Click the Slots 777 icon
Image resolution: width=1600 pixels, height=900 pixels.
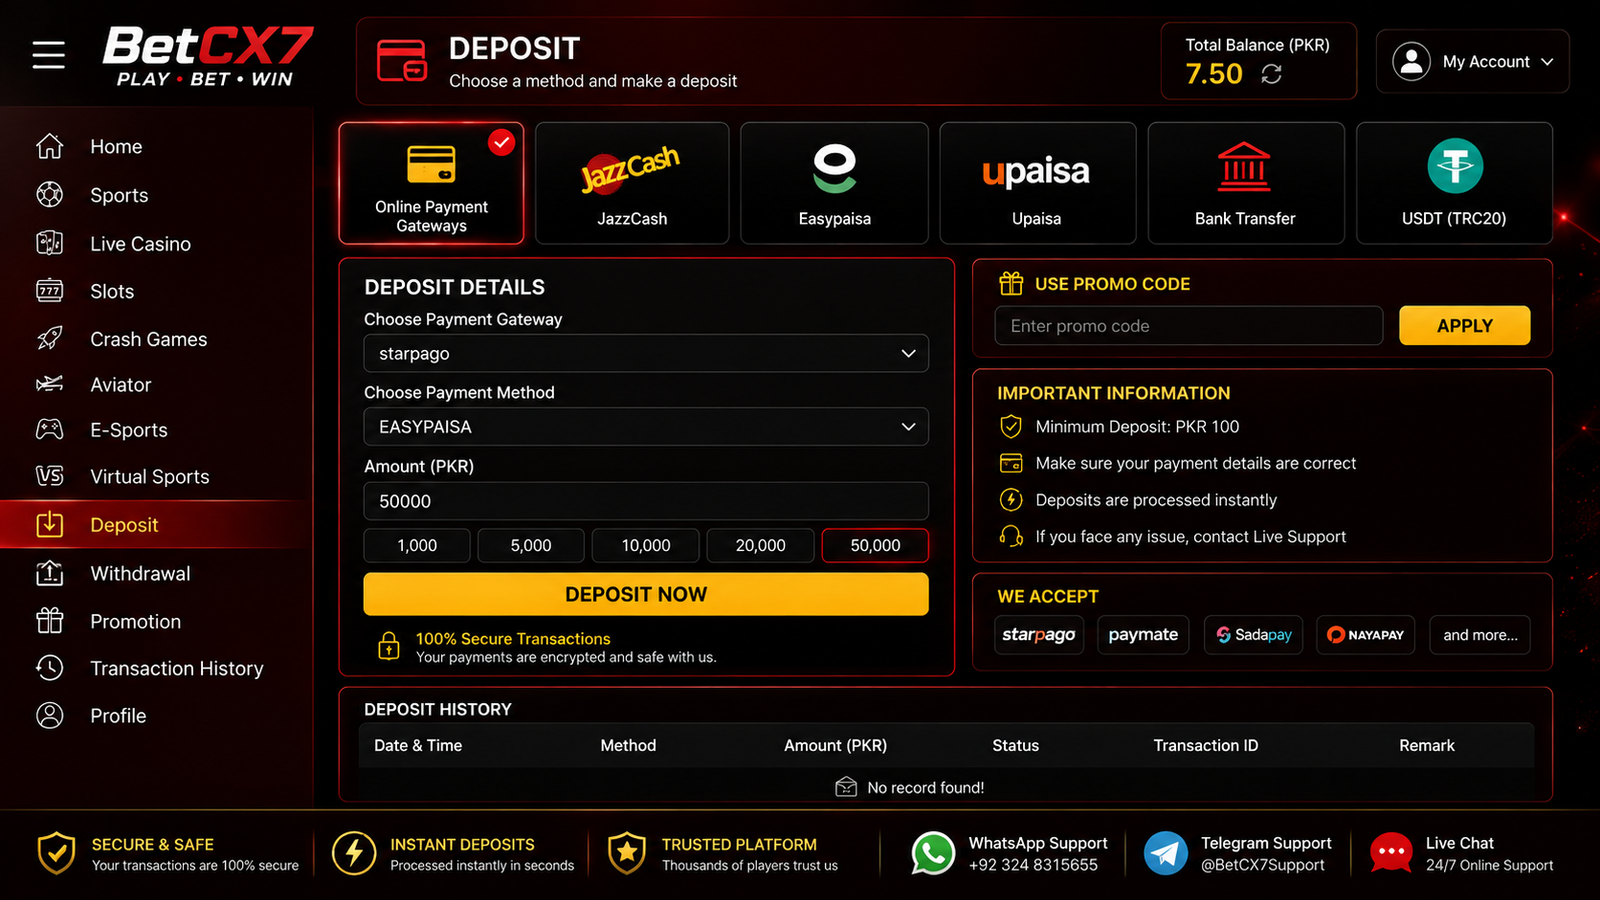tap(50, 291)
